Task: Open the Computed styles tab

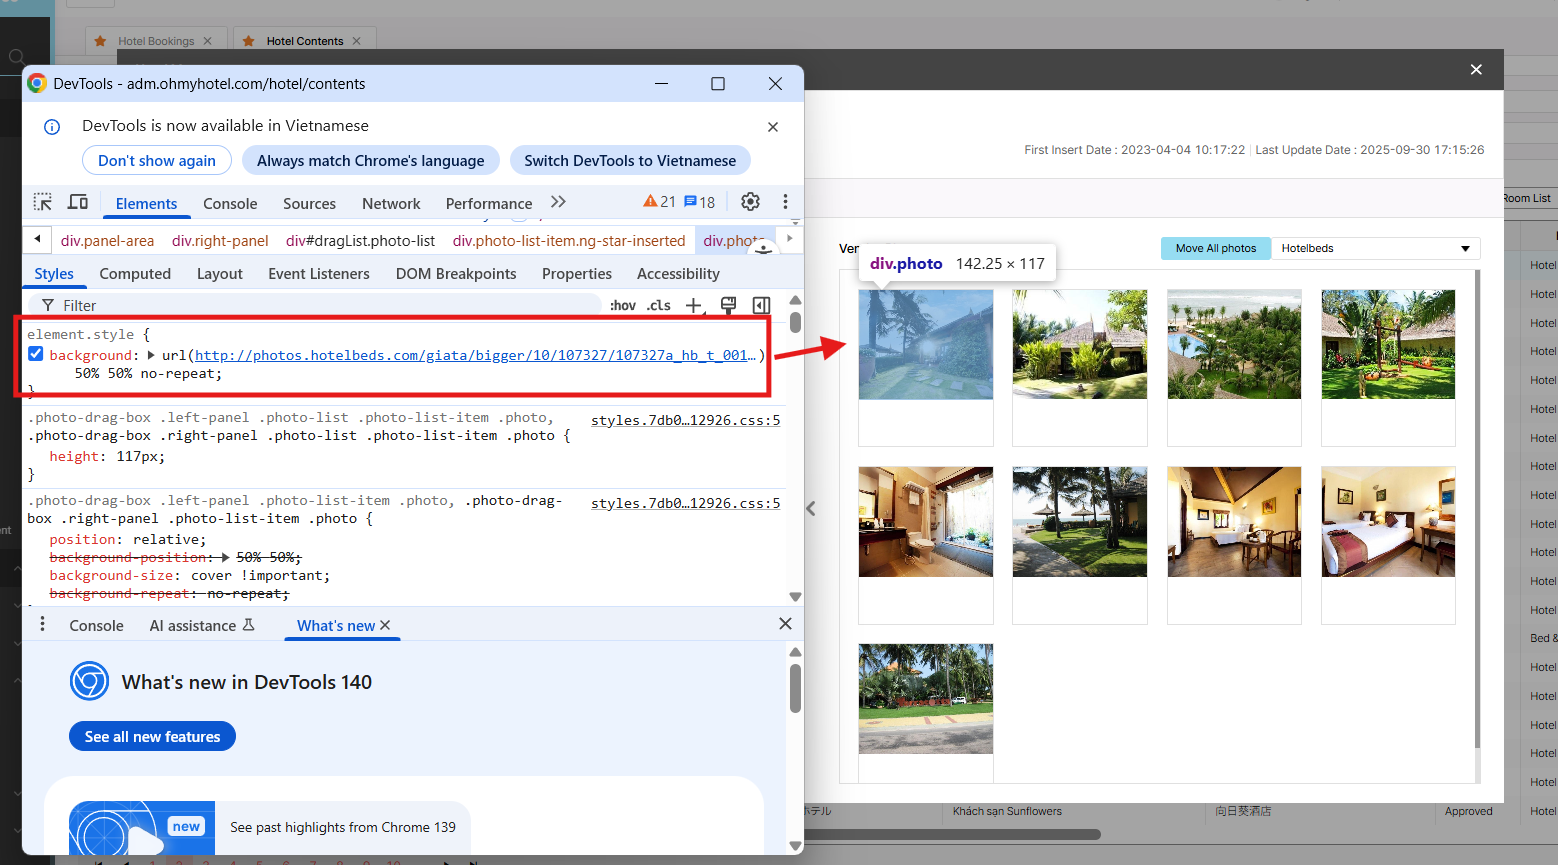Action: (x=135, y=273)
